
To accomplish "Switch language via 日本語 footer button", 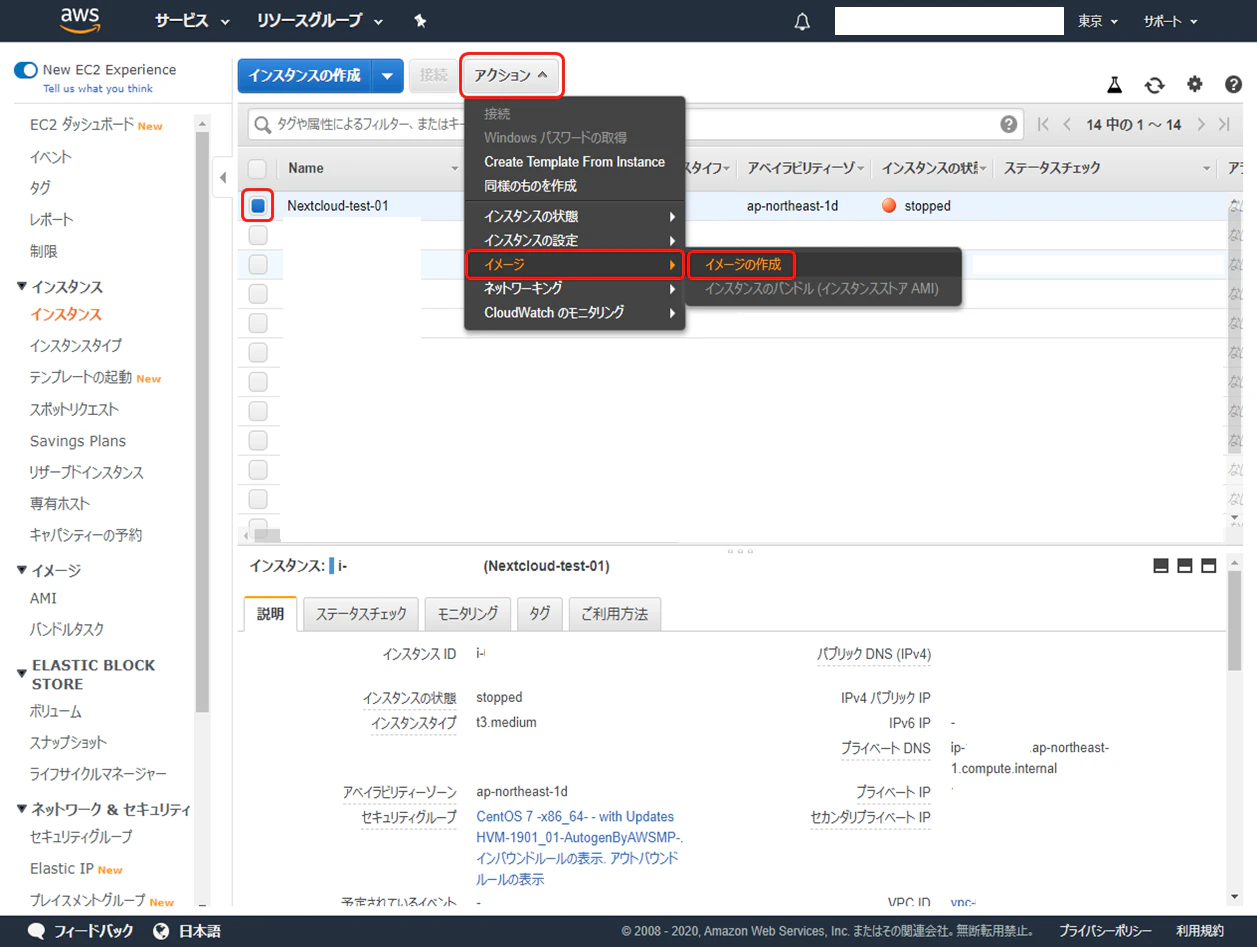I will pos(200,931).
